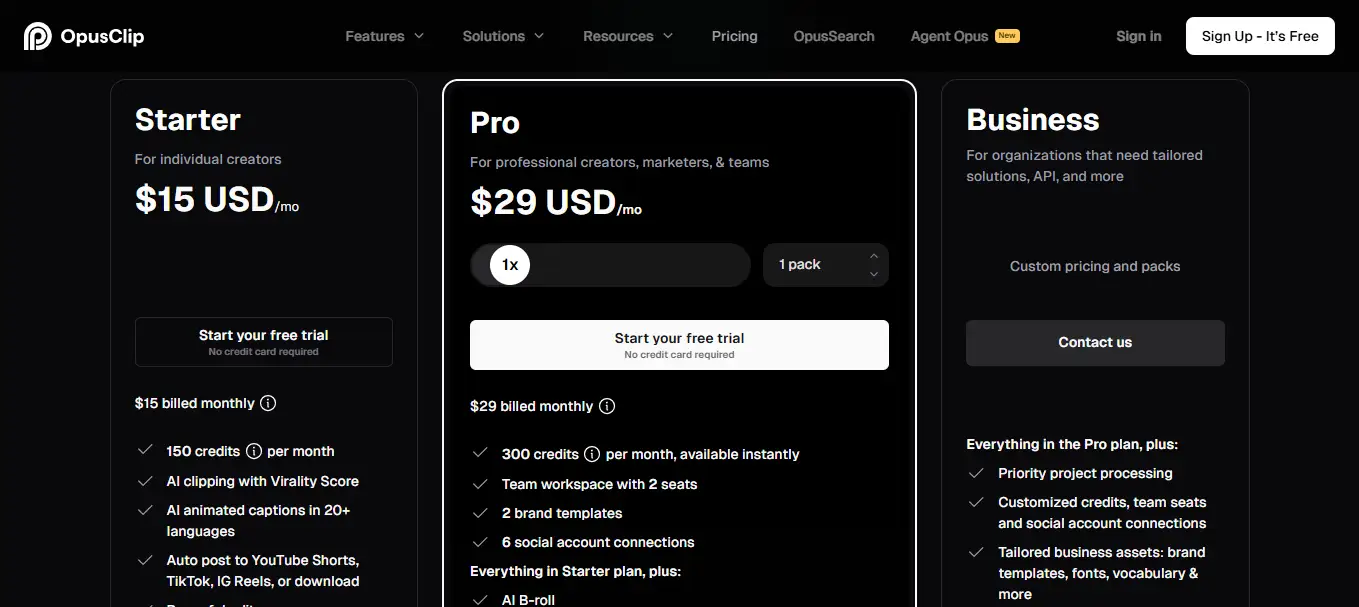Click info icon beside 300 credits

tap(592, 454)
